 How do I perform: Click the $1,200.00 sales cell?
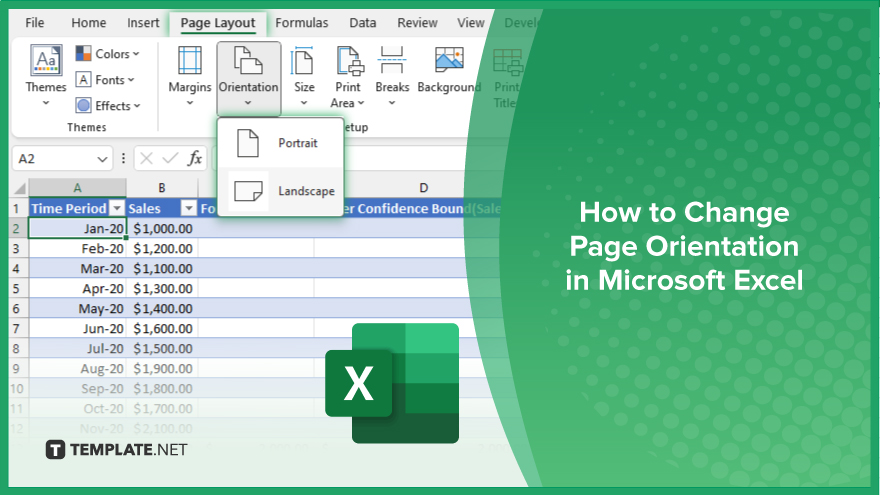pyautogui.click(x=162, y=249)
